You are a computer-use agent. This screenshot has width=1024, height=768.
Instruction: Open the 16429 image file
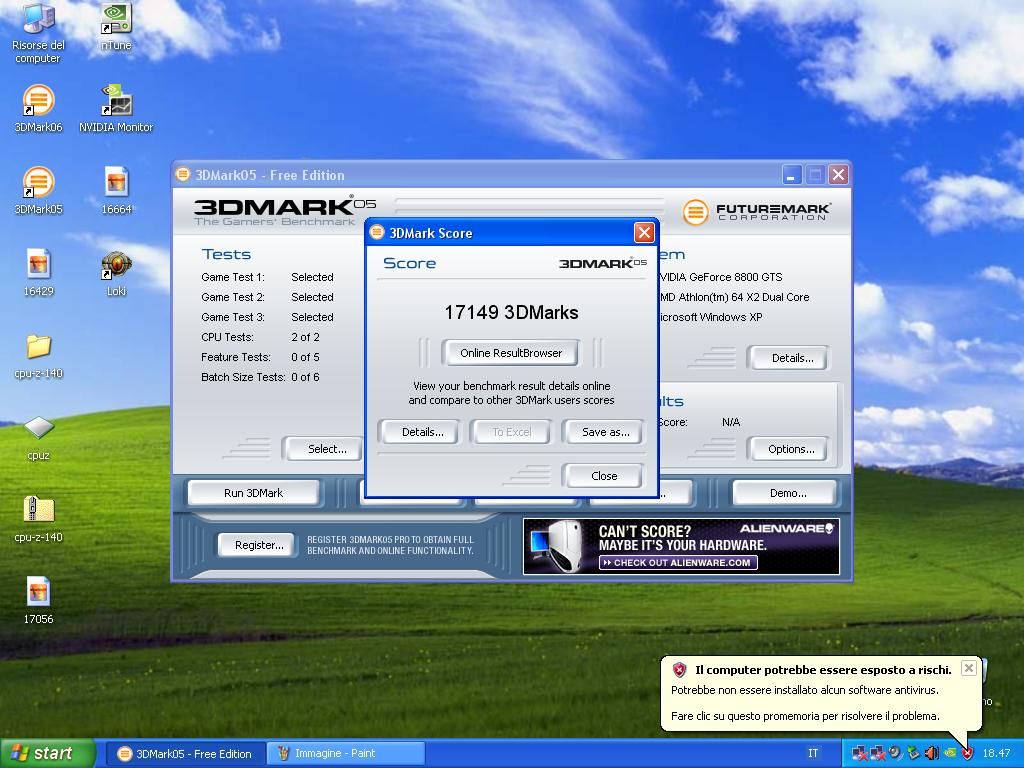click(x=39, y=272)
